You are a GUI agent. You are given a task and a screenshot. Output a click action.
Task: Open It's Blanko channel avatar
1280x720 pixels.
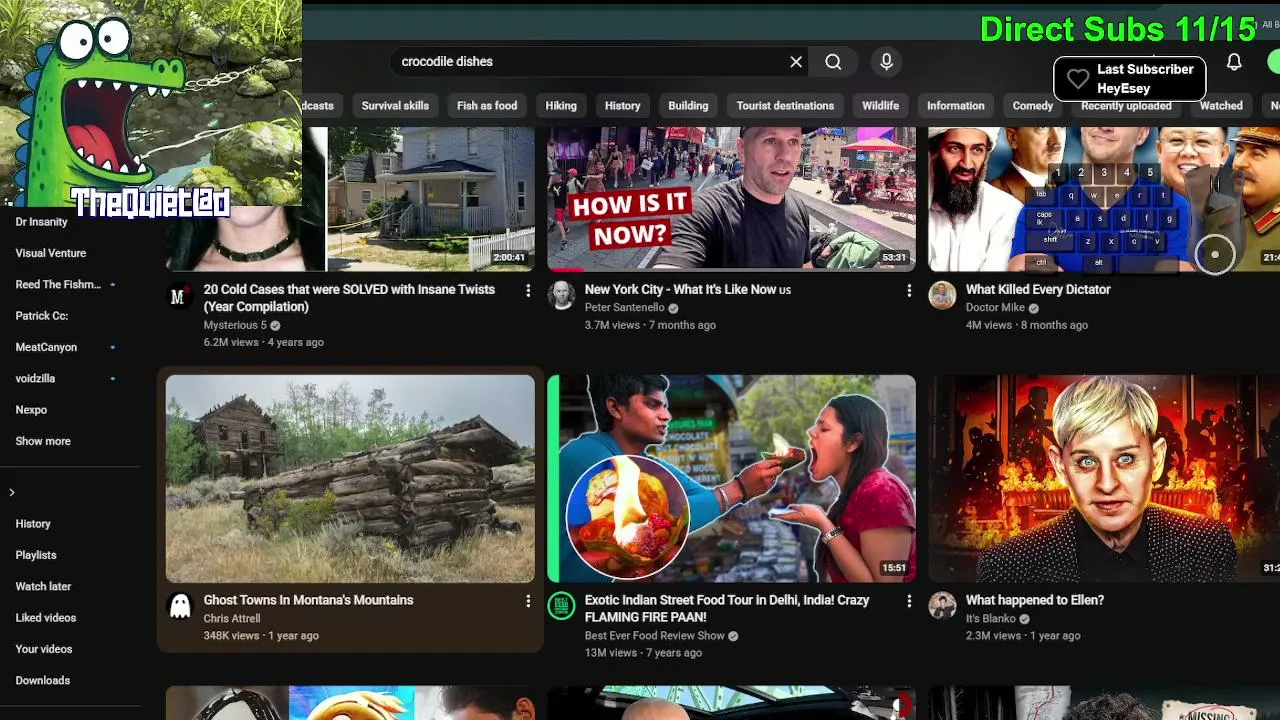click(x=942, y=606)
